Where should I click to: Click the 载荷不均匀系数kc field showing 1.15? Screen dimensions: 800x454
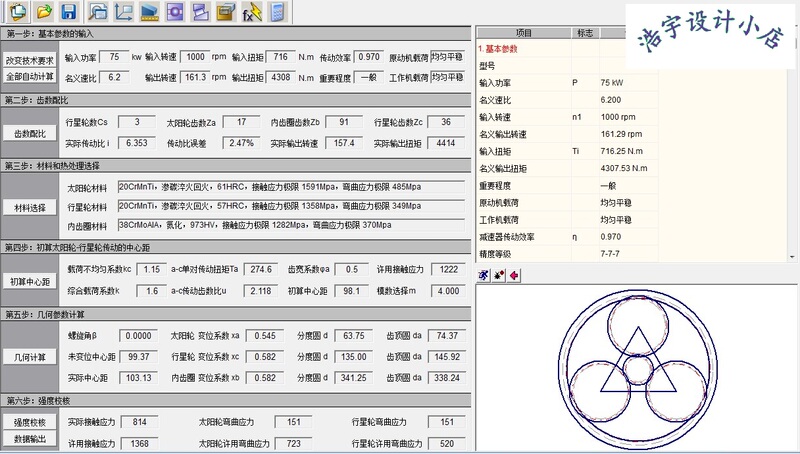pyautogui.click(x=152, y=269)
